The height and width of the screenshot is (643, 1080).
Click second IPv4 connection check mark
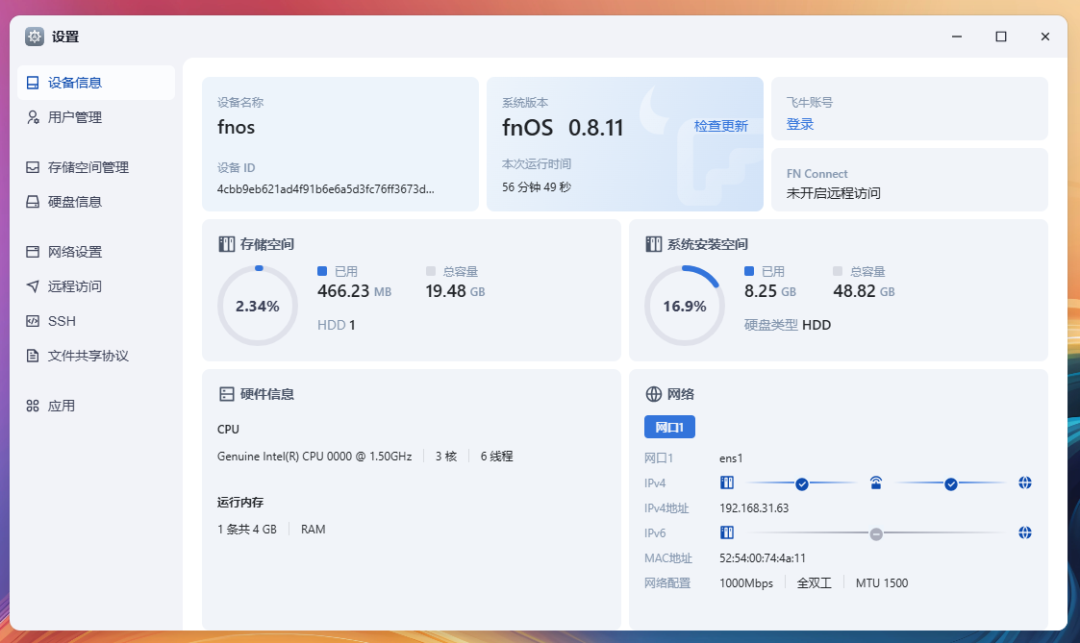coord(951,484)
